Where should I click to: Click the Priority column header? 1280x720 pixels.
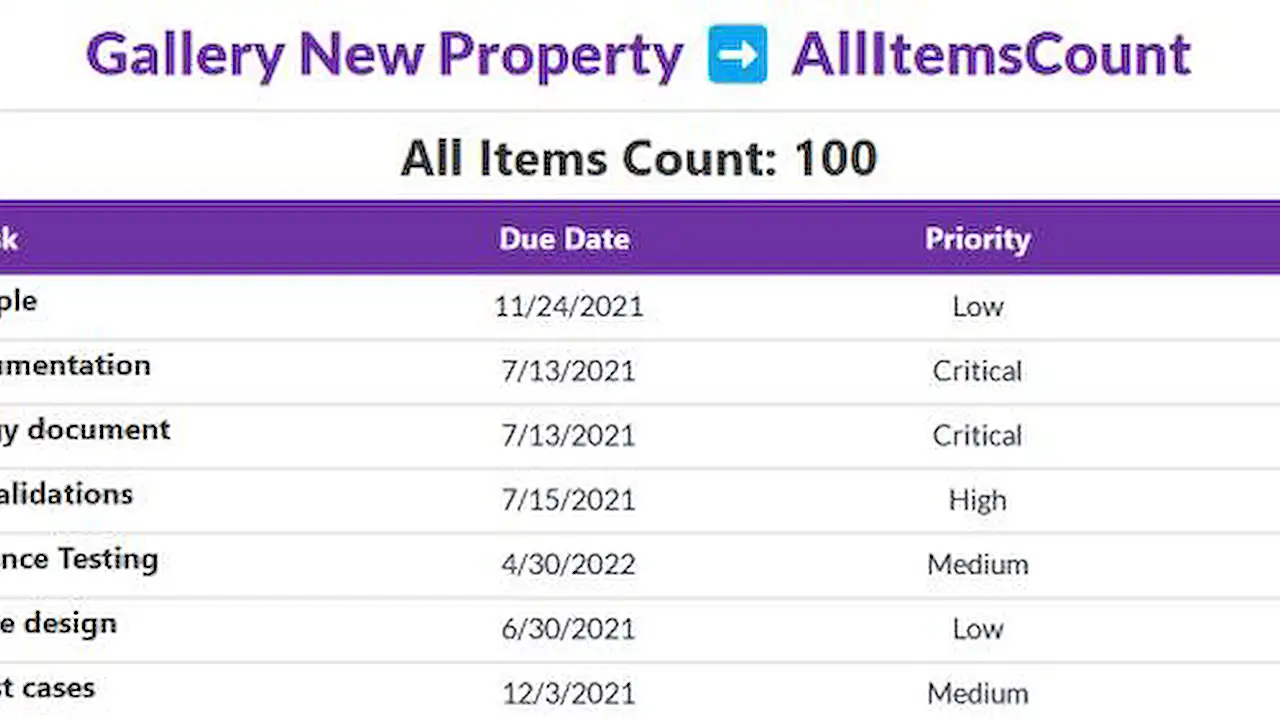tap(977, 239)
